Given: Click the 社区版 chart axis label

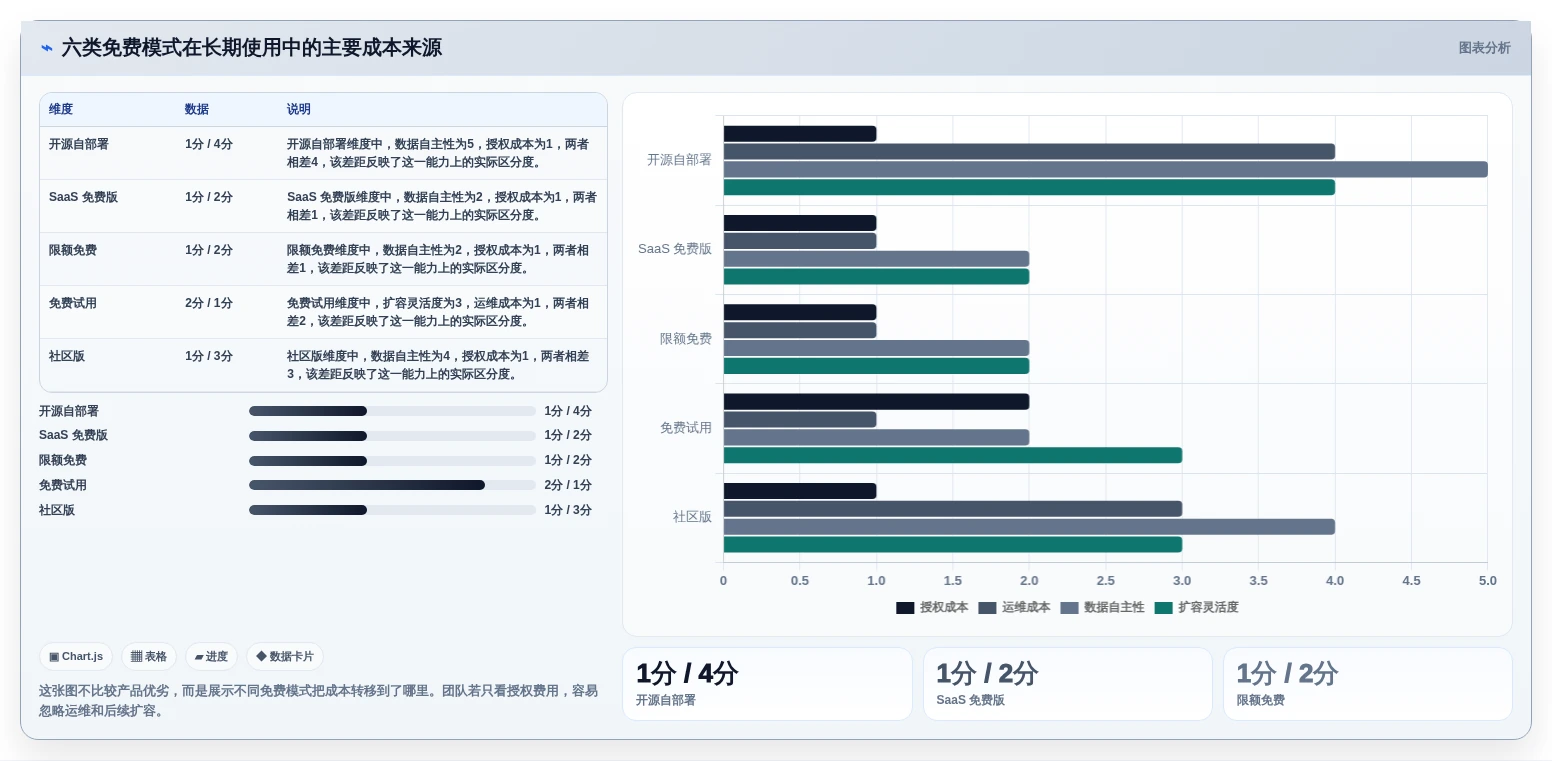Looking at the screenshot, I should [692, 517].
